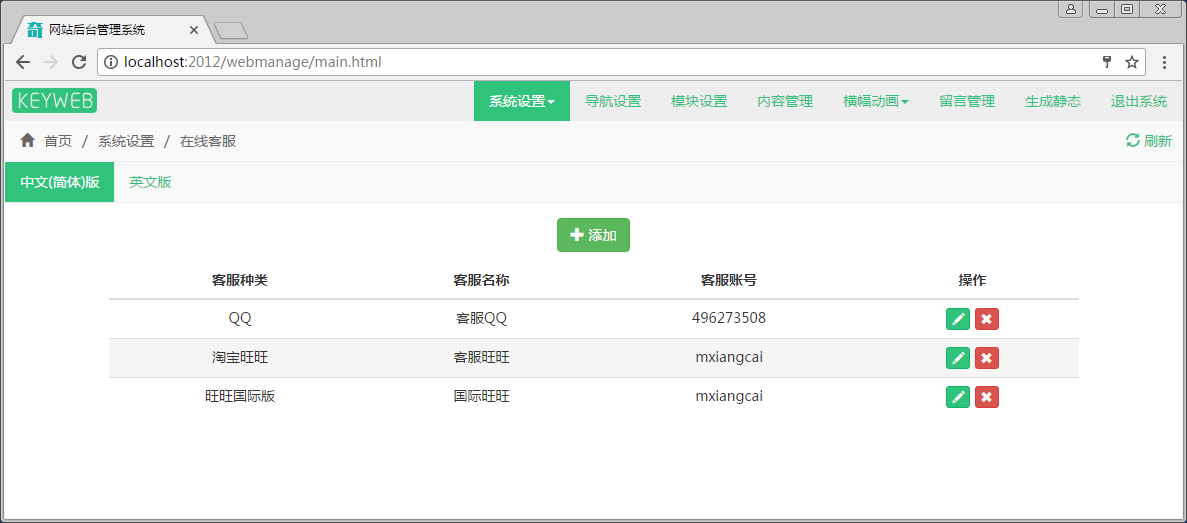Click 系统设置 in the breadcrumb

click(126, 141)
